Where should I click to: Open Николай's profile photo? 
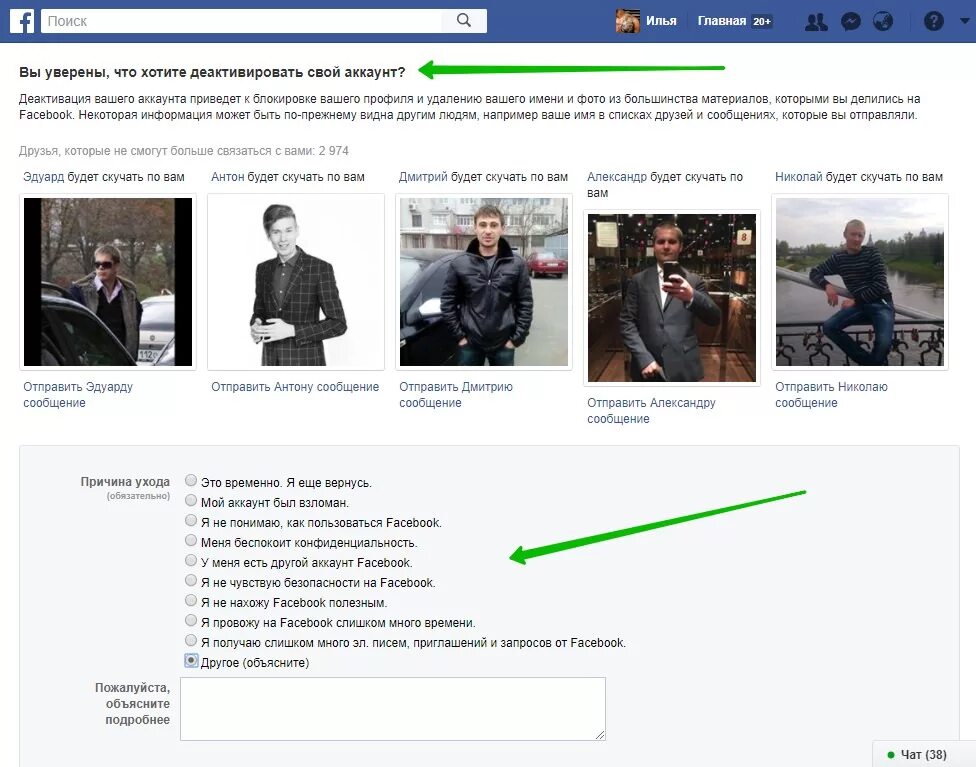pos(860,282)
